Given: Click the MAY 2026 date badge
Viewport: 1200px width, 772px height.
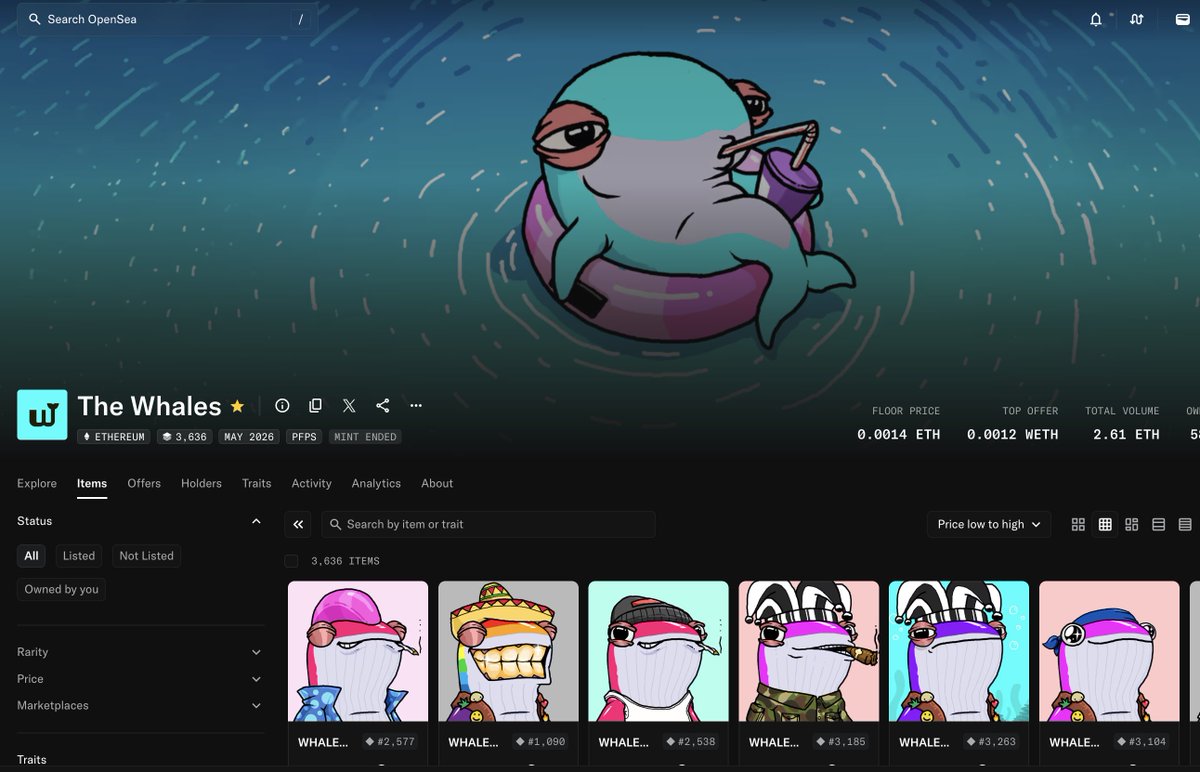Looking at the screenshot, I should click(249, 437).
